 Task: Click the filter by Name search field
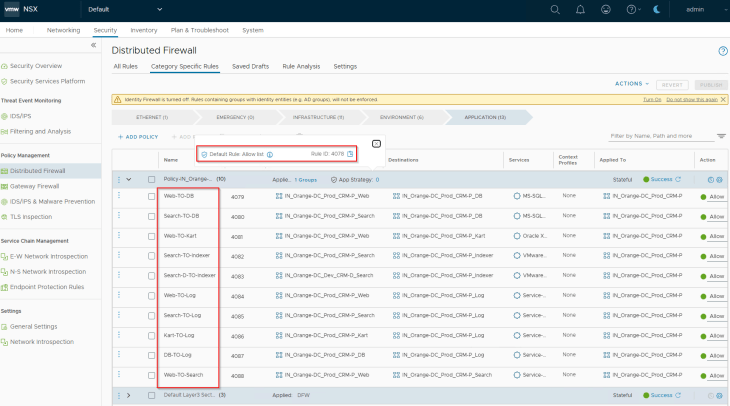coord(660,135)
